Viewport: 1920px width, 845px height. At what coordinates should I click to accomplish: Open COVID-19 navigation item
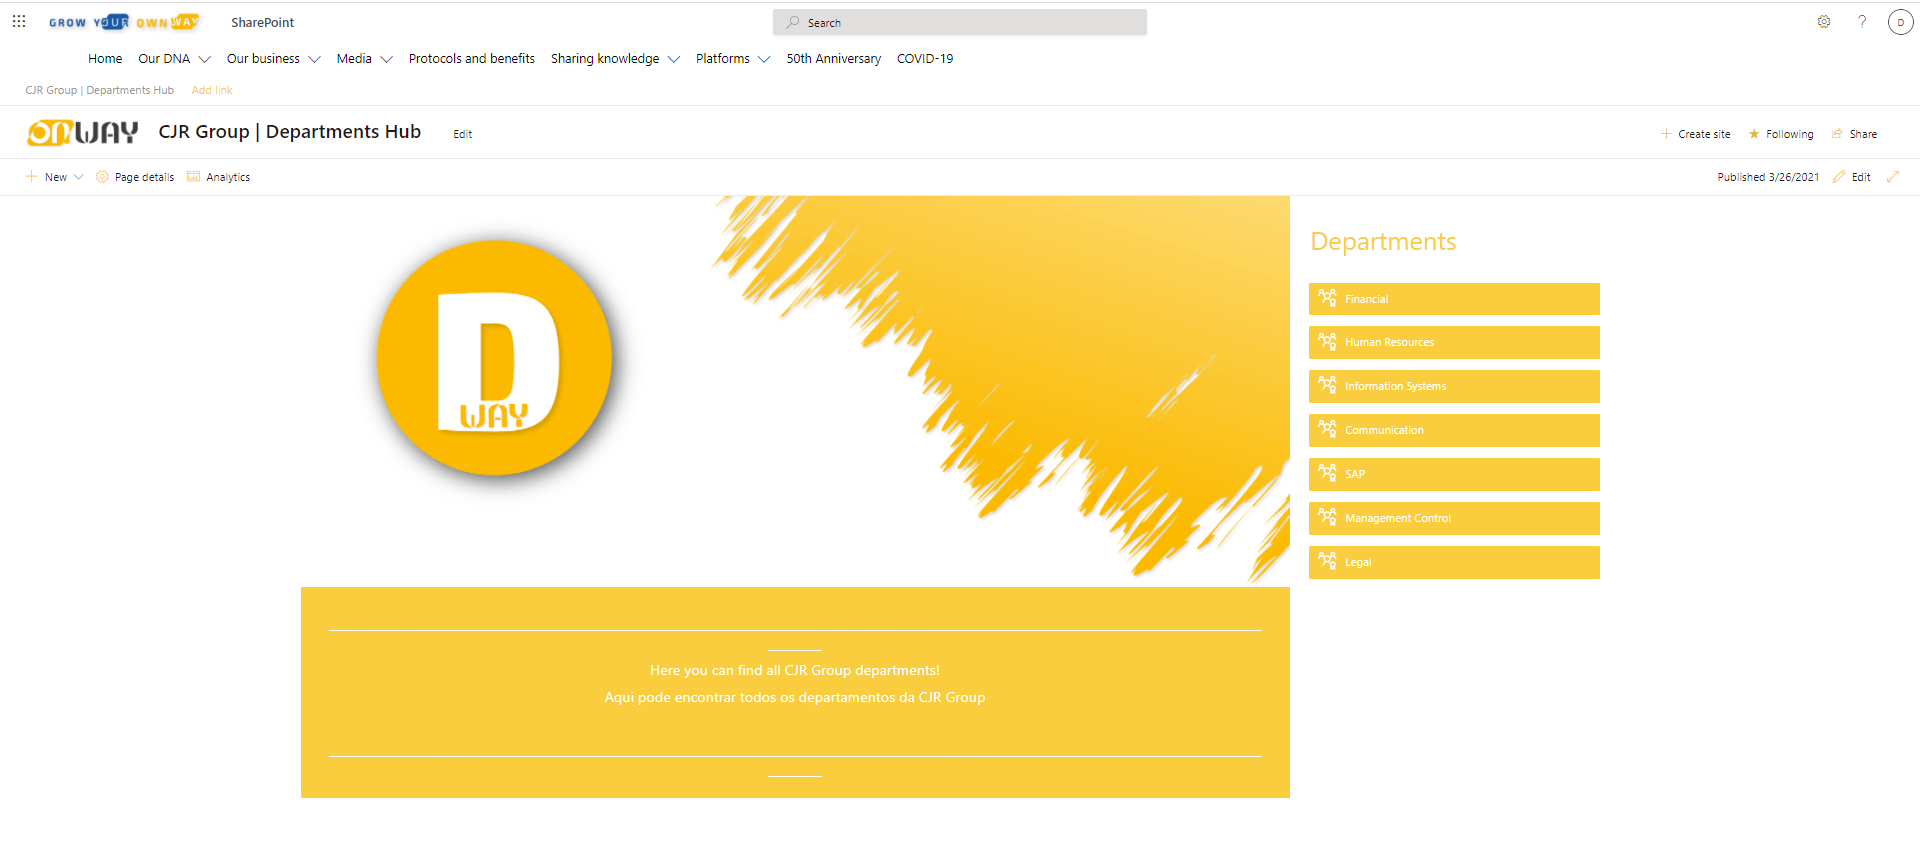click(925, 59)
